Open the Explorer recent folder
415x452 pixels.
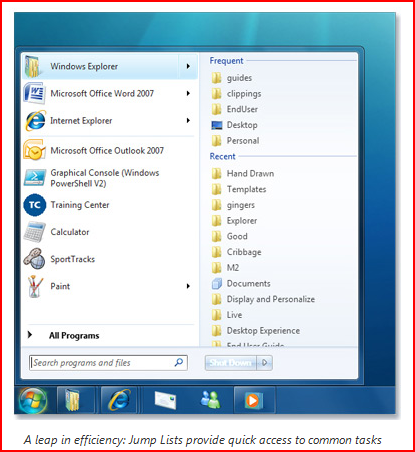click(x=242, y=221)
